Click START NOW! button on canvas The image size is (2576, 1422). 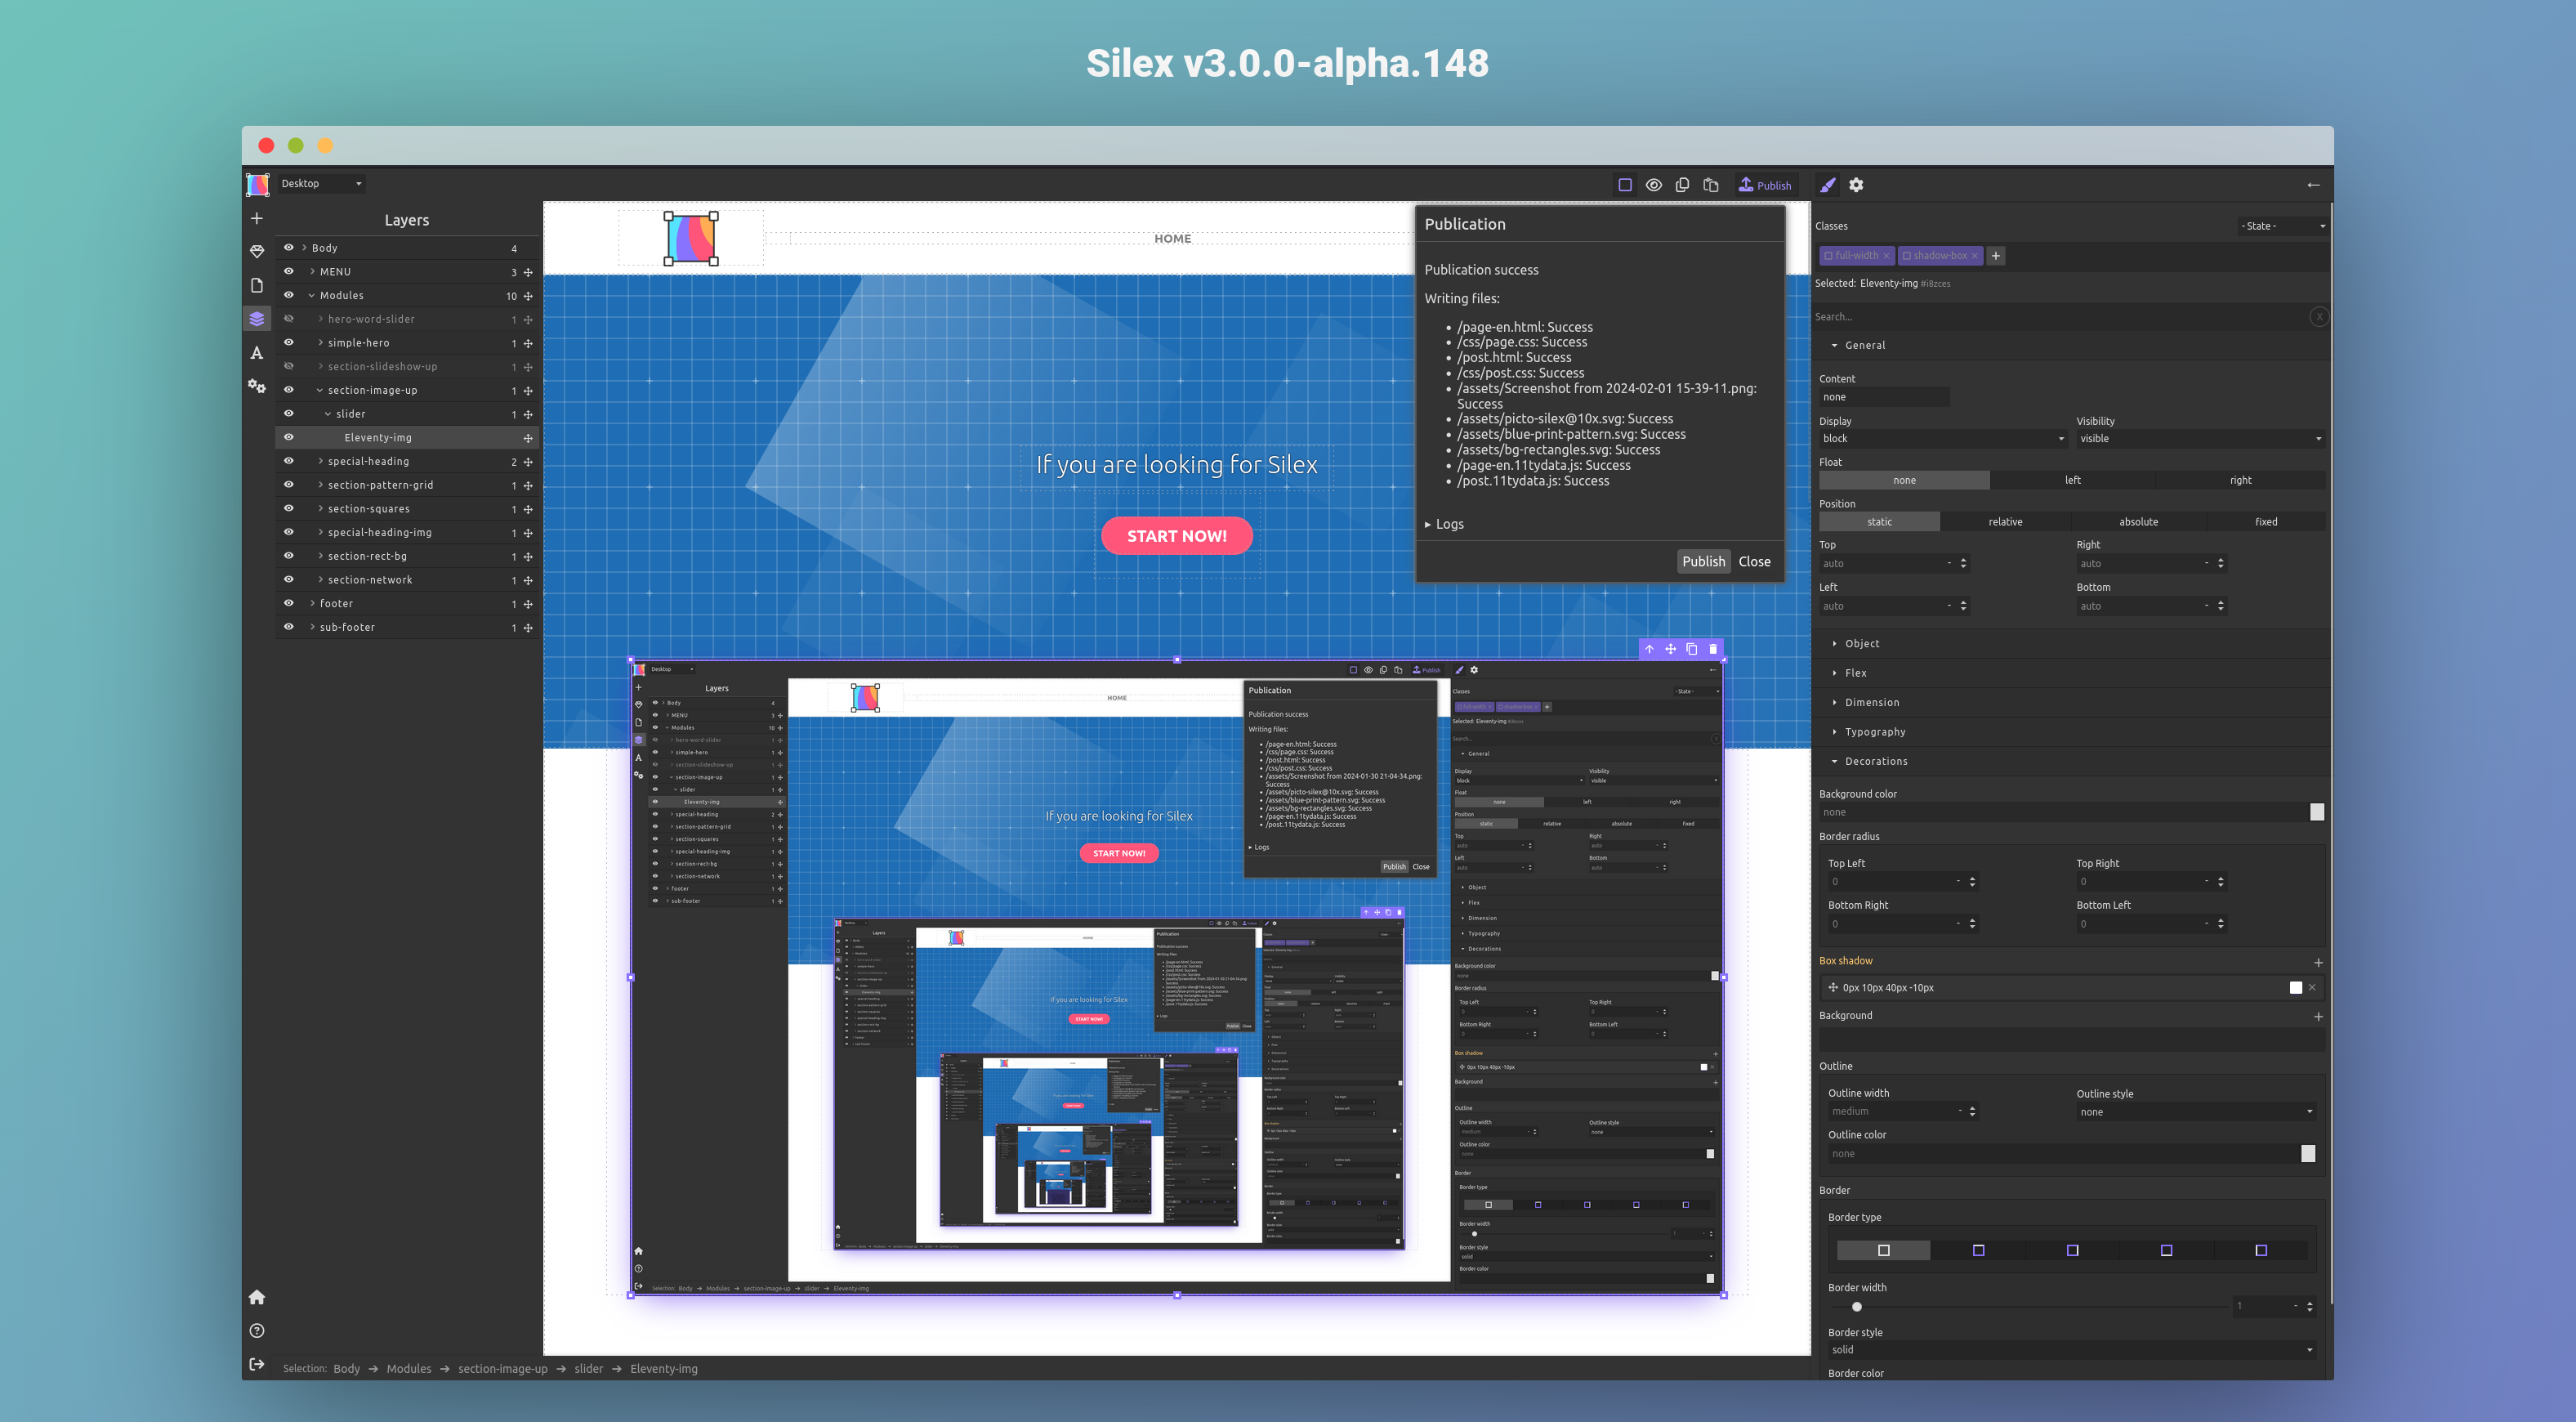[x=1176, y=536]
